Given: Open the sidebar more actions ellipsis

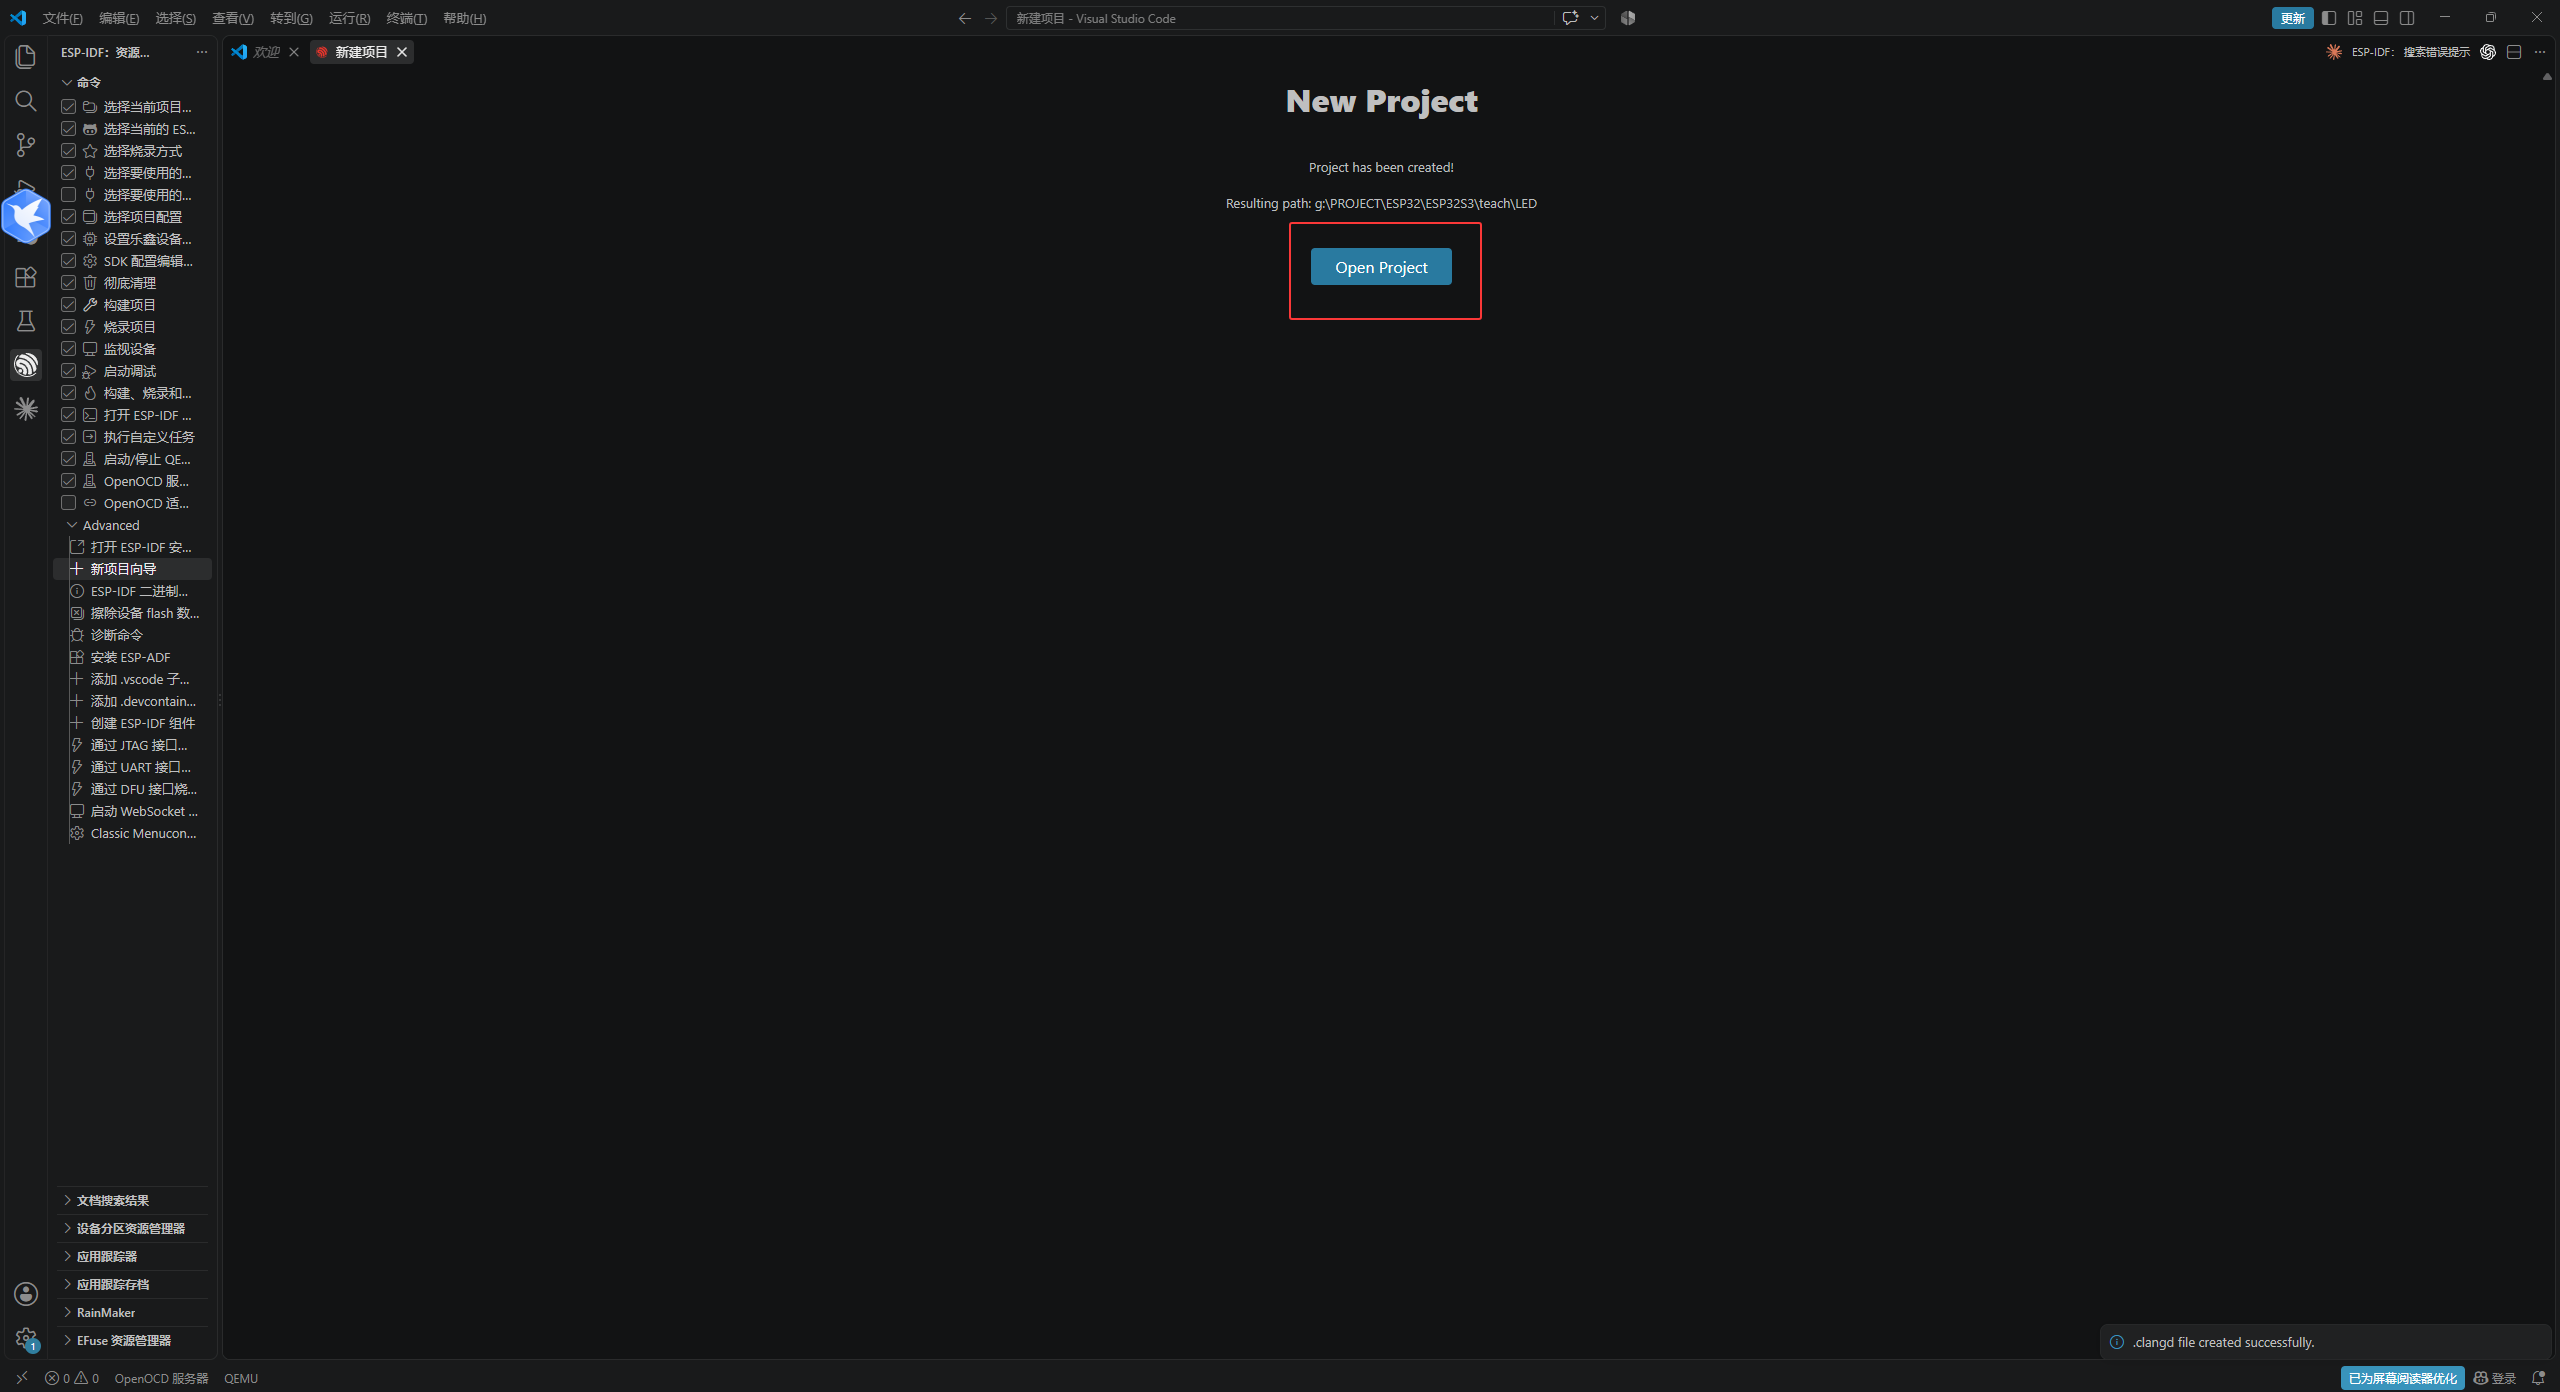Looking at the screenshot, I should click(202, 52).
